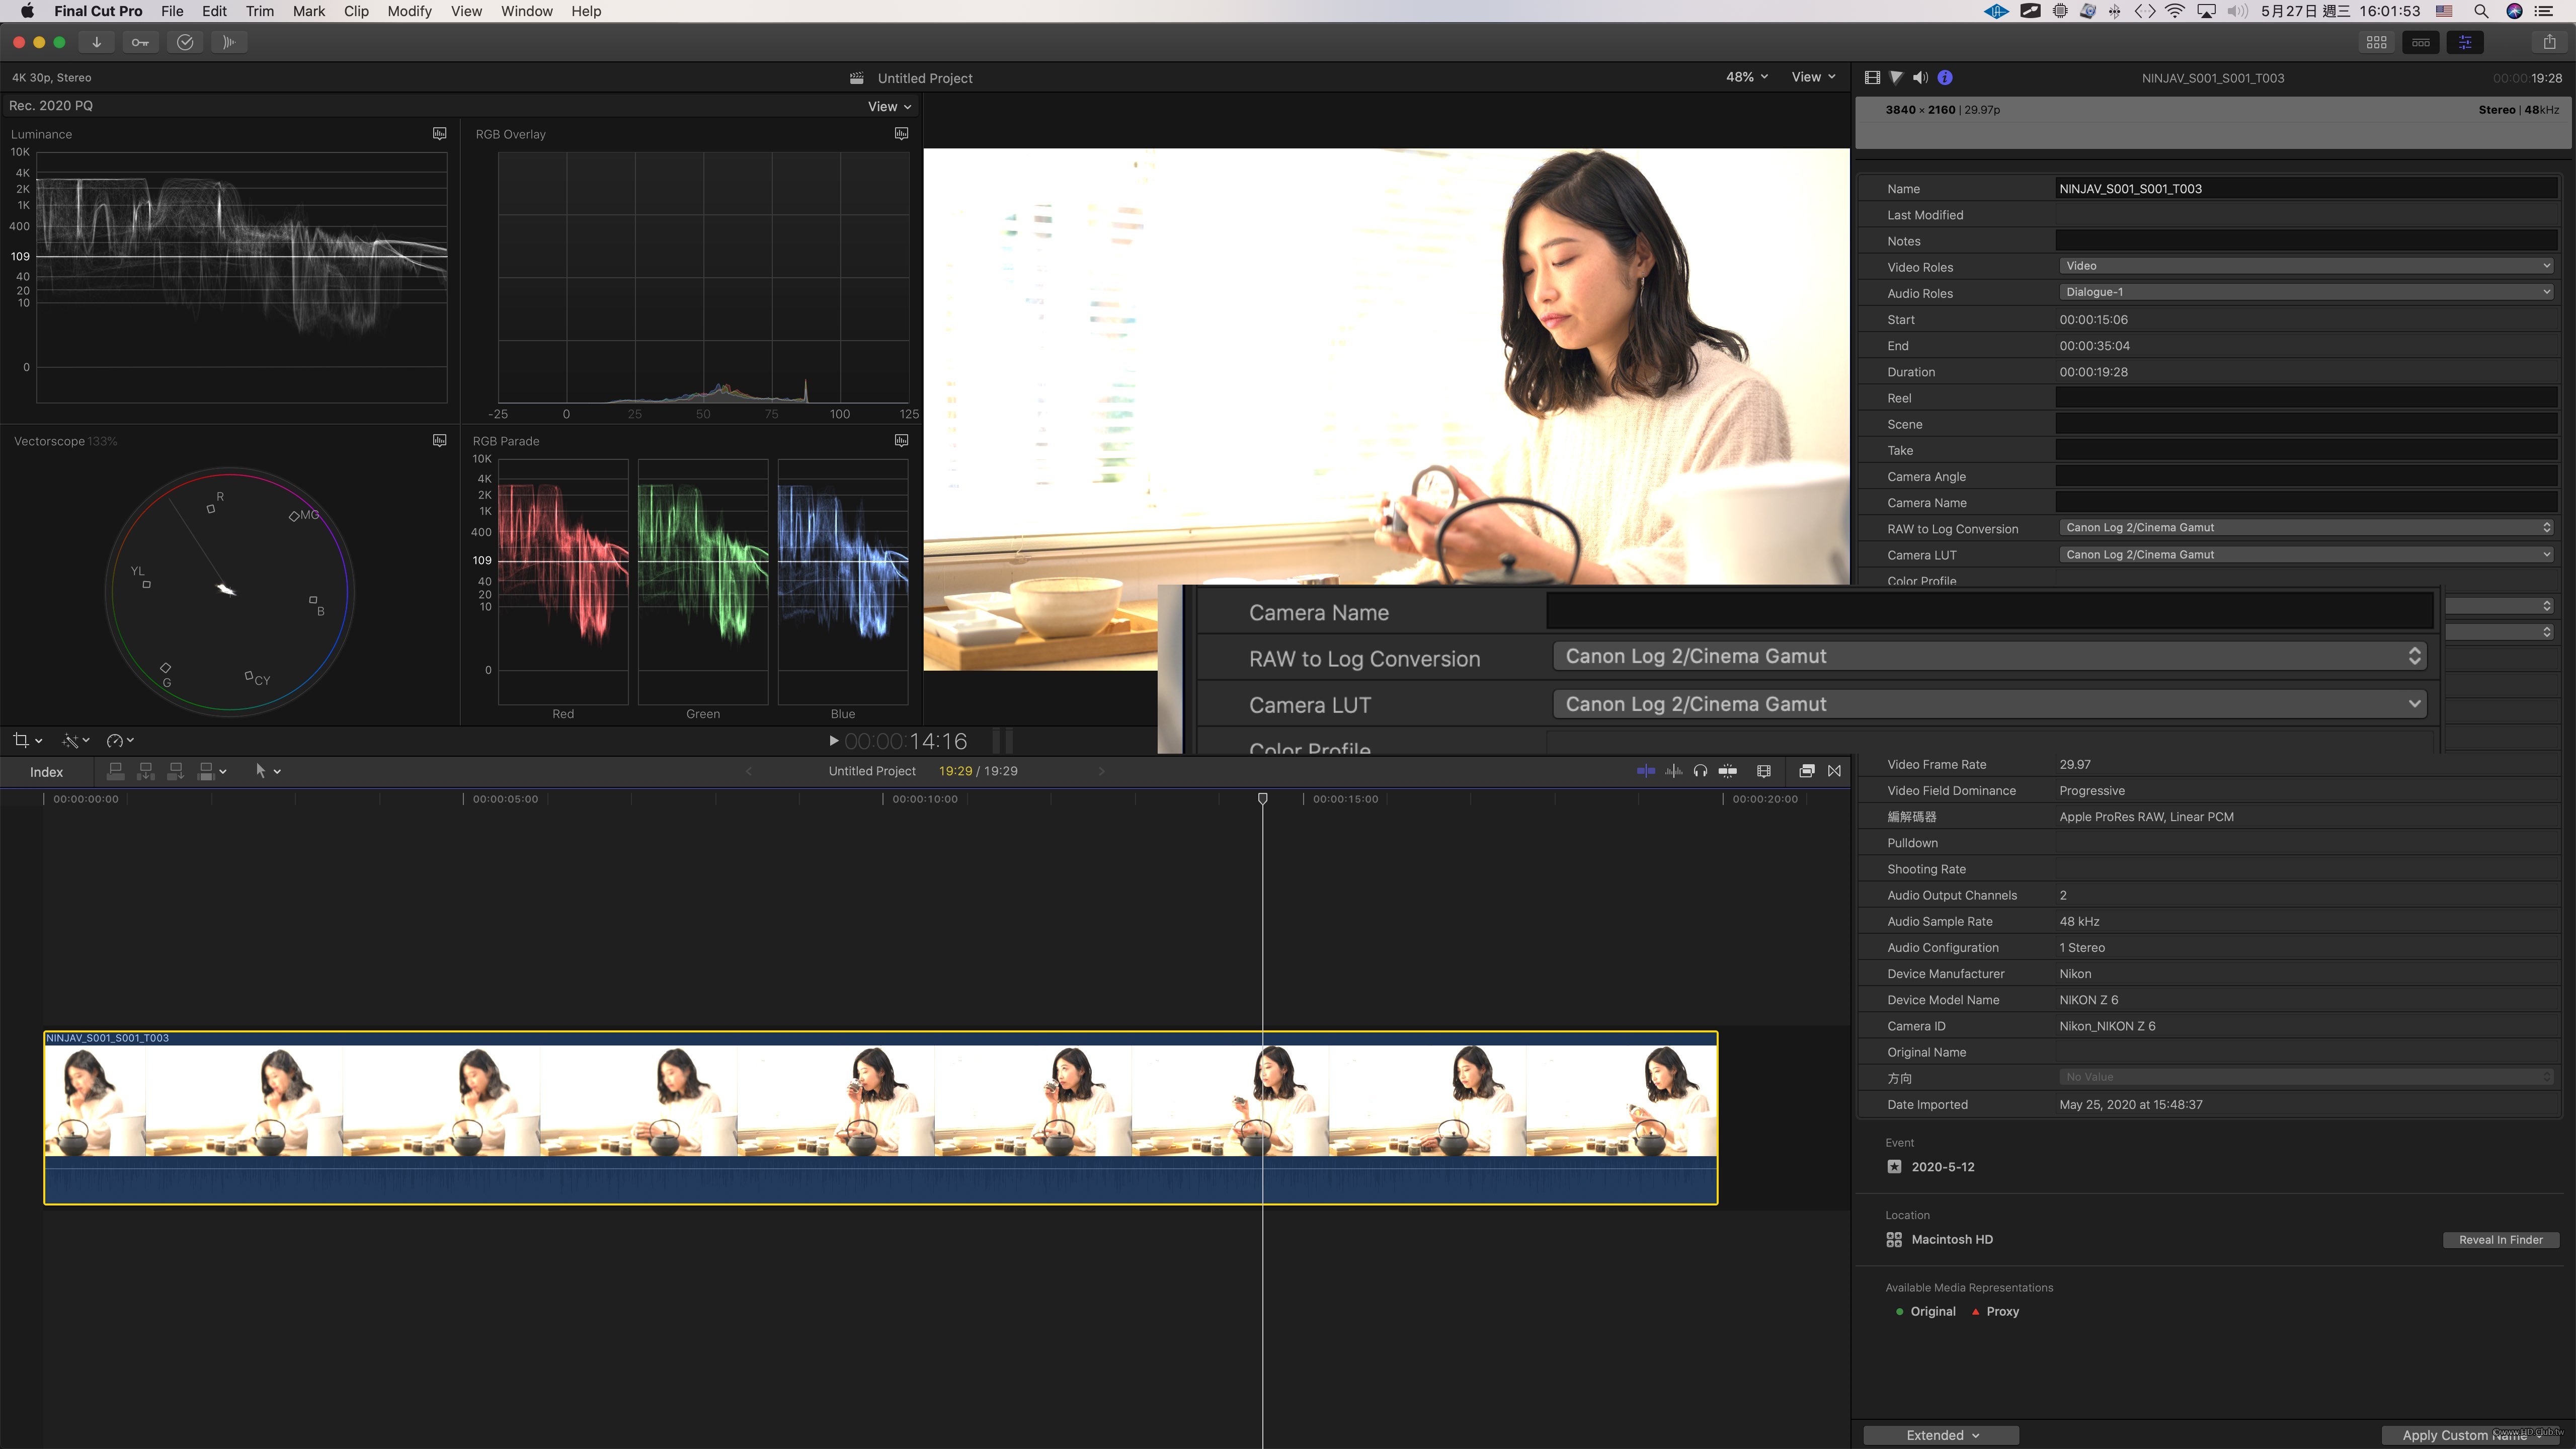This screenshot has width=2576, height=1449.
Task: Toggle skimming in the timeline
Action: point(1646,771)
